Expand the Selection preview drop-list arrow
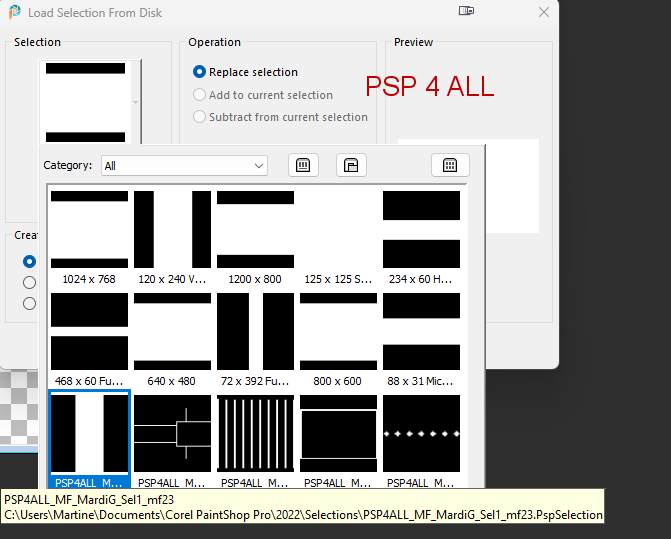Viewport: 671px width, 539px height. pos(136,102)
